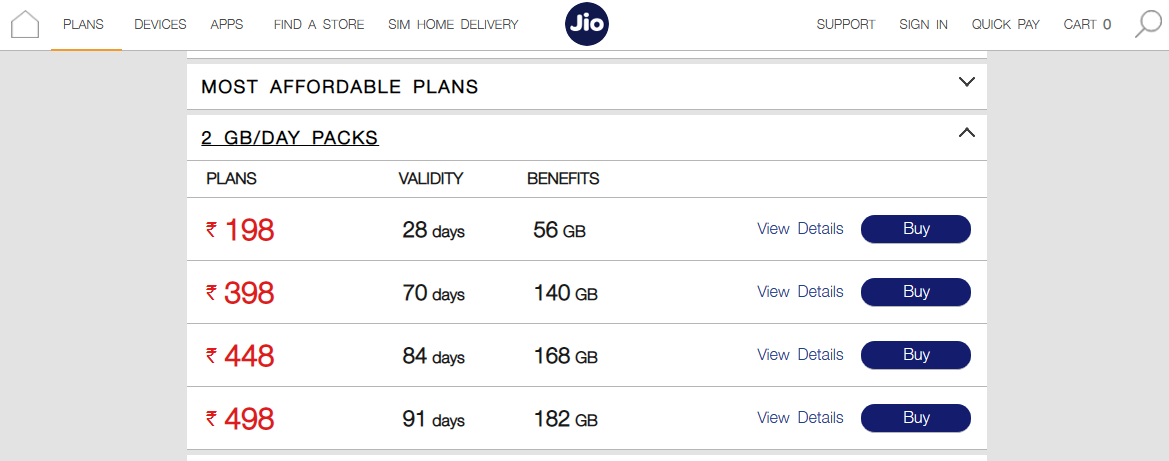Open the search magnifier icon
The image size is (1169, 461).
(x=1148, y=24)
